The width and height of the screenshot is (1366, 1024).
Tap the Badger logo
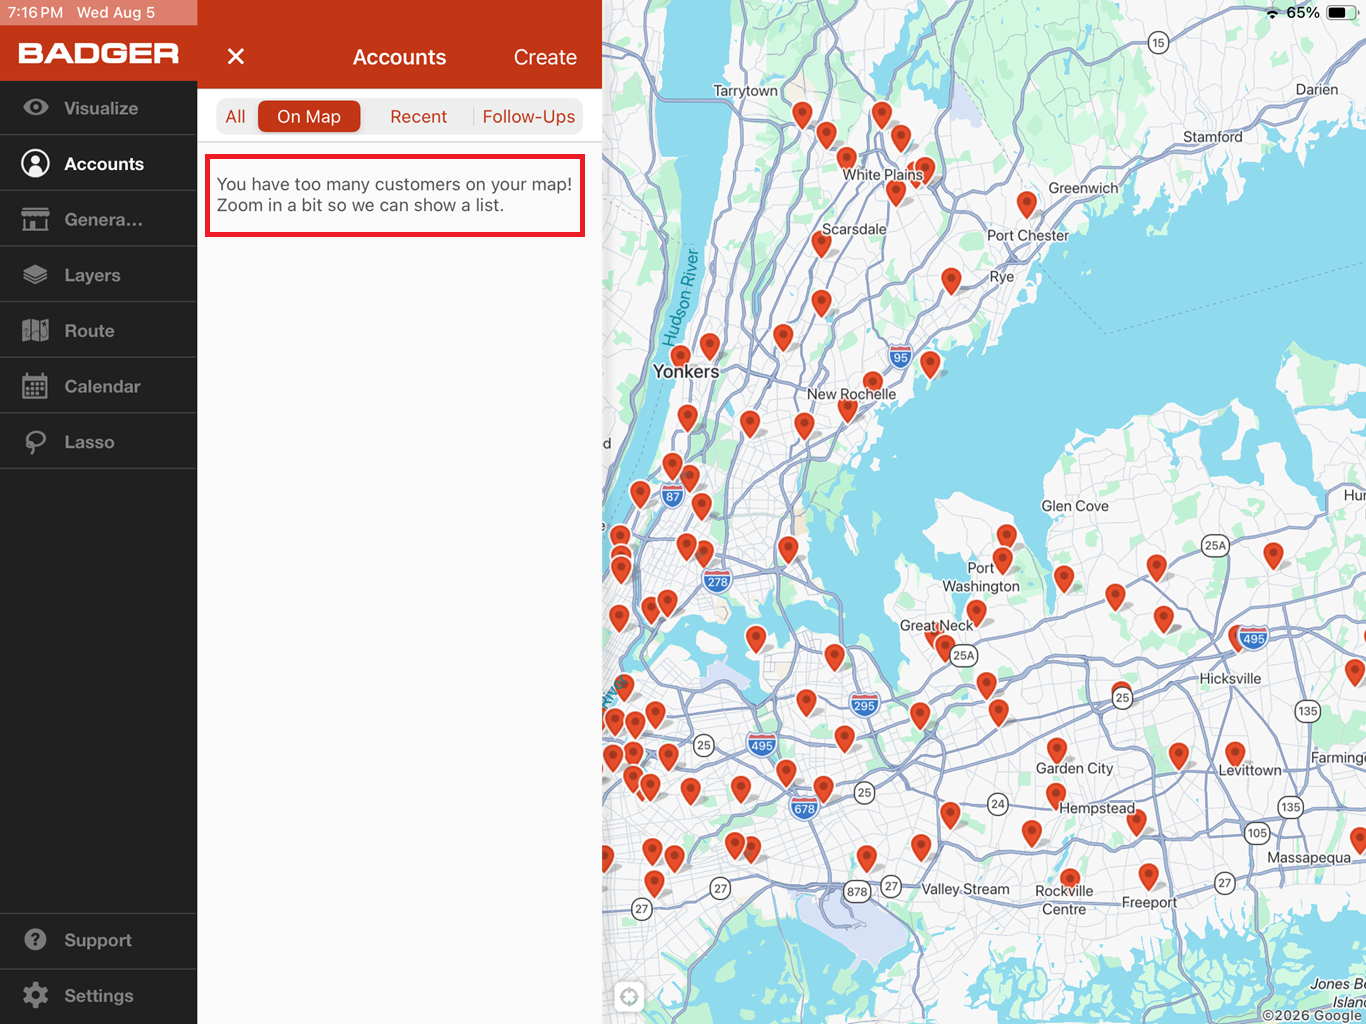pyautogui.click(x=98, y=53)
